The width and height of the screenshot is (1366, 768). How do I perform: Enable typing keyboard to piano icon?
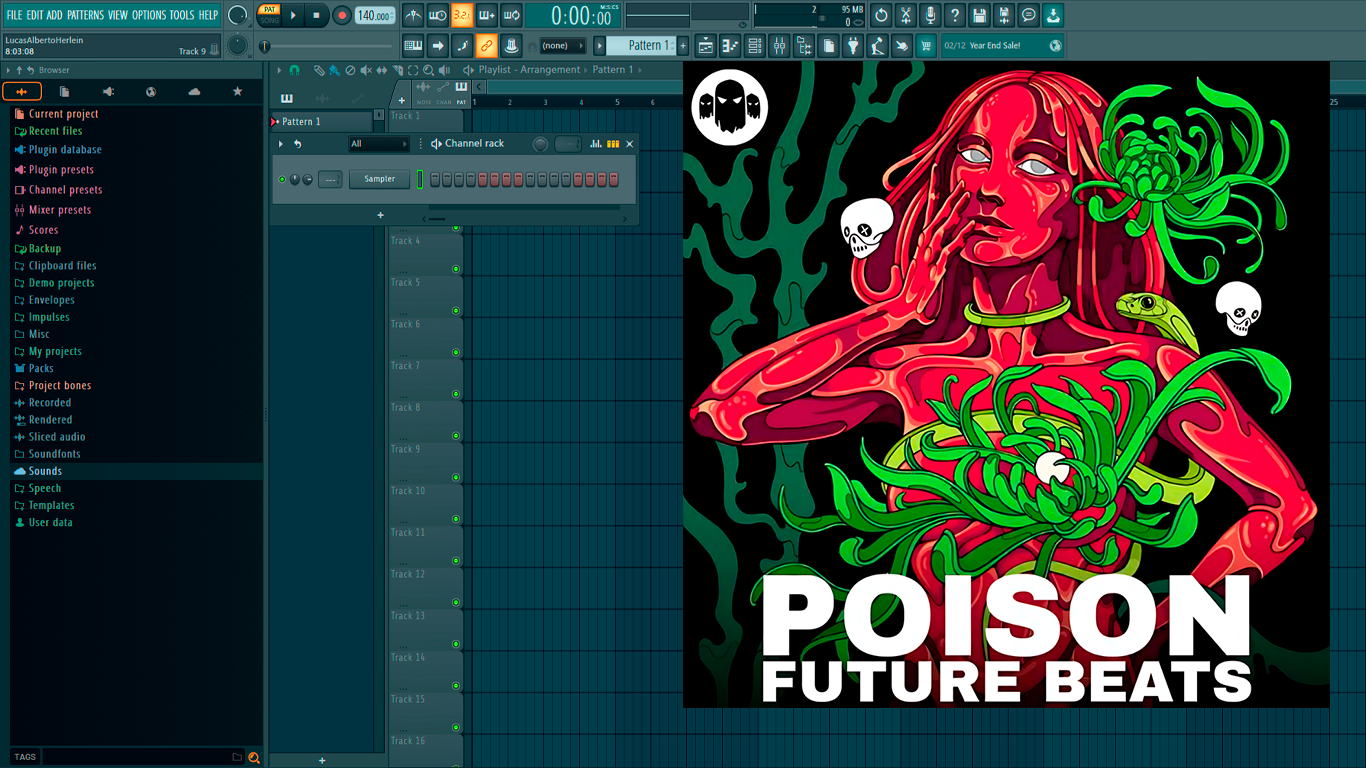click(x=413, y=45)
